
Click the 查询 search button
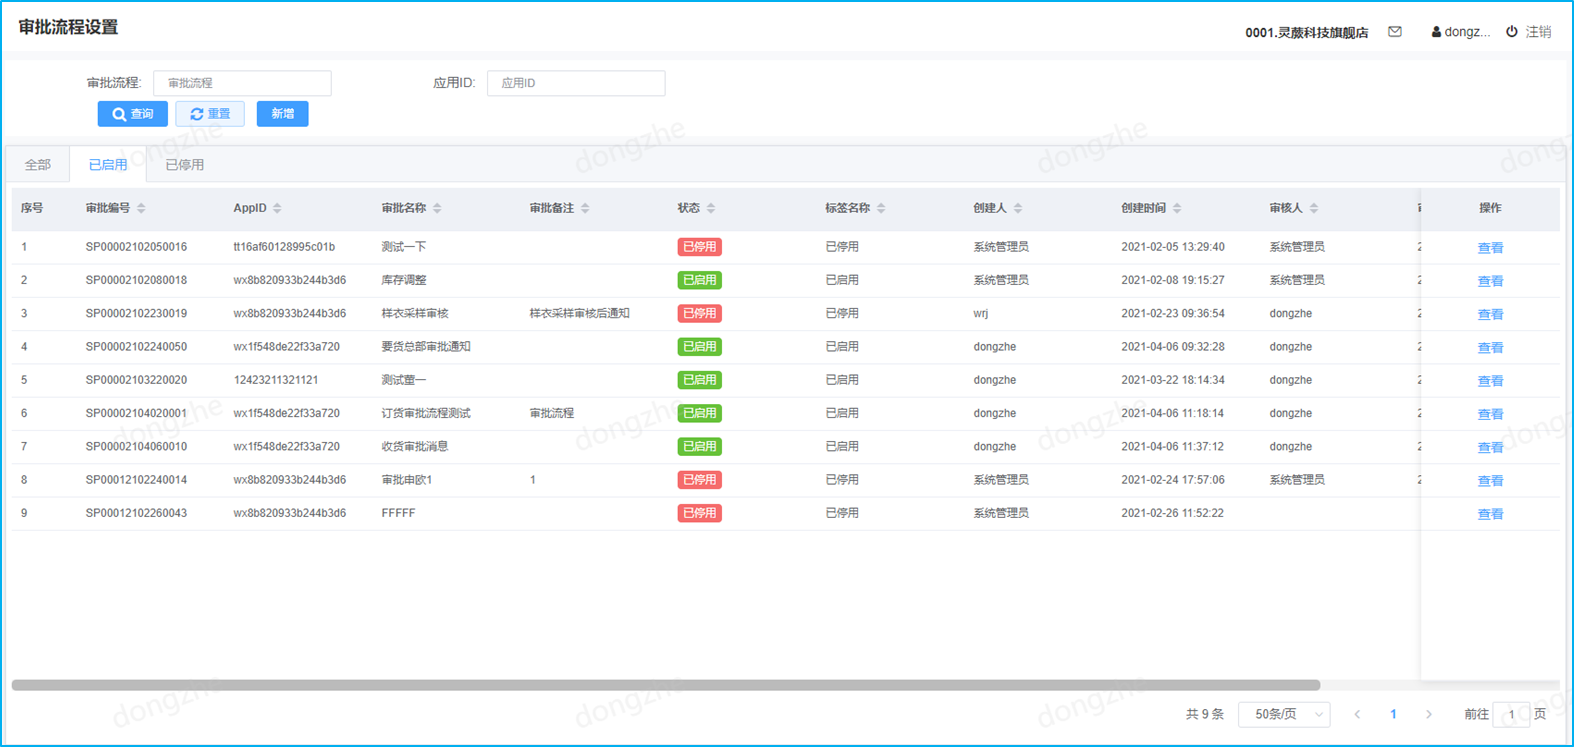click(133, 114)
